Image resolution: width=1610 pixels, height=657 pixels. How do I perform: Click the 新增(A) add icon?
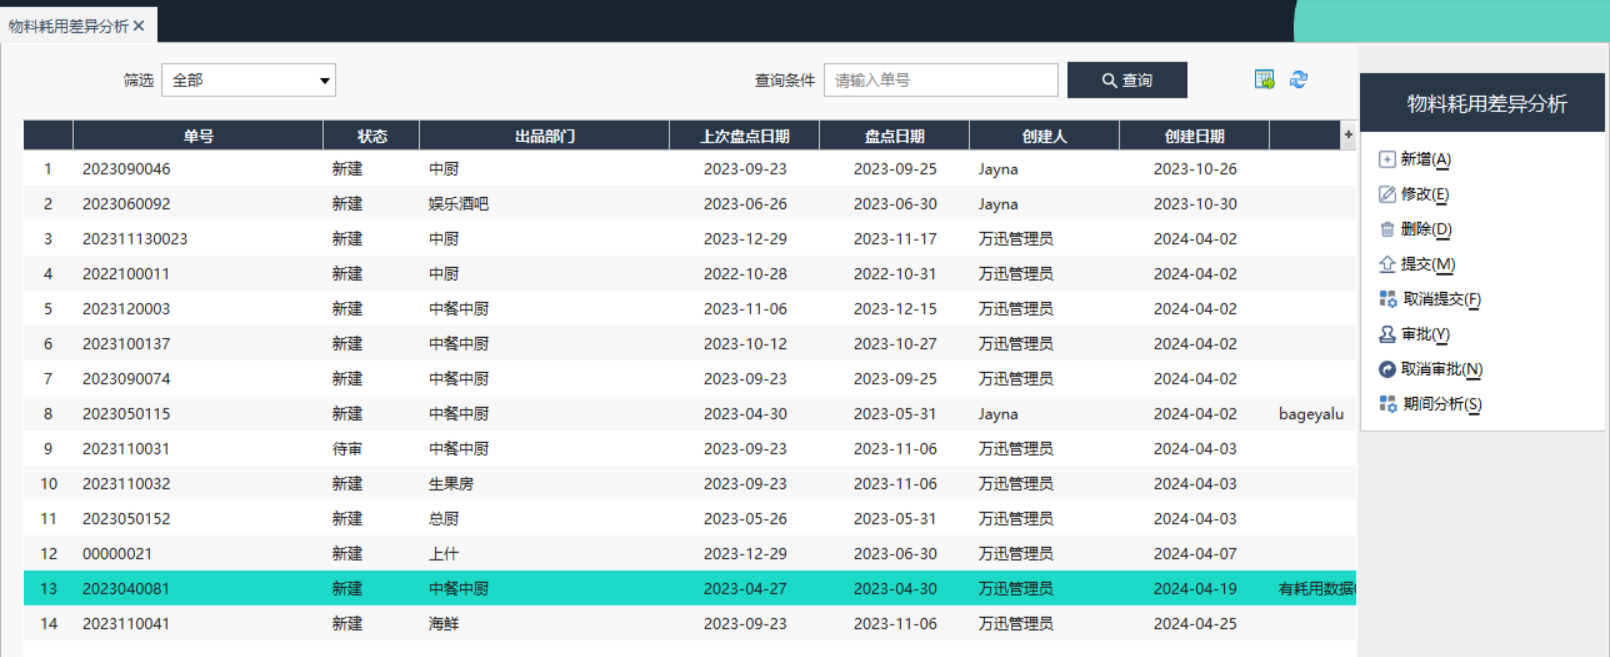coord(1387,159)
